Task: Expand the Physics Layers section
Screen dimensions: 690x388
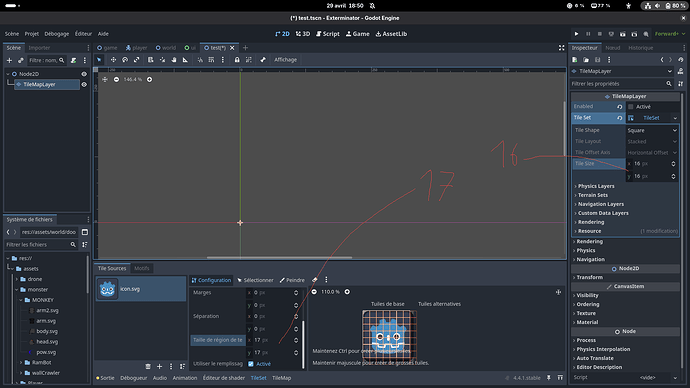Action: 595,186
